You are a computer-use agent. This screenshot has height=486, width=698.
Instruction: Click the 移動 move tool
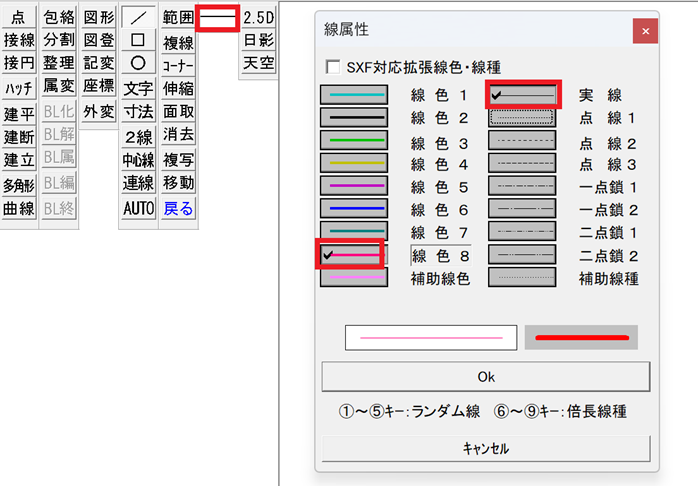(x=178, y=183)
